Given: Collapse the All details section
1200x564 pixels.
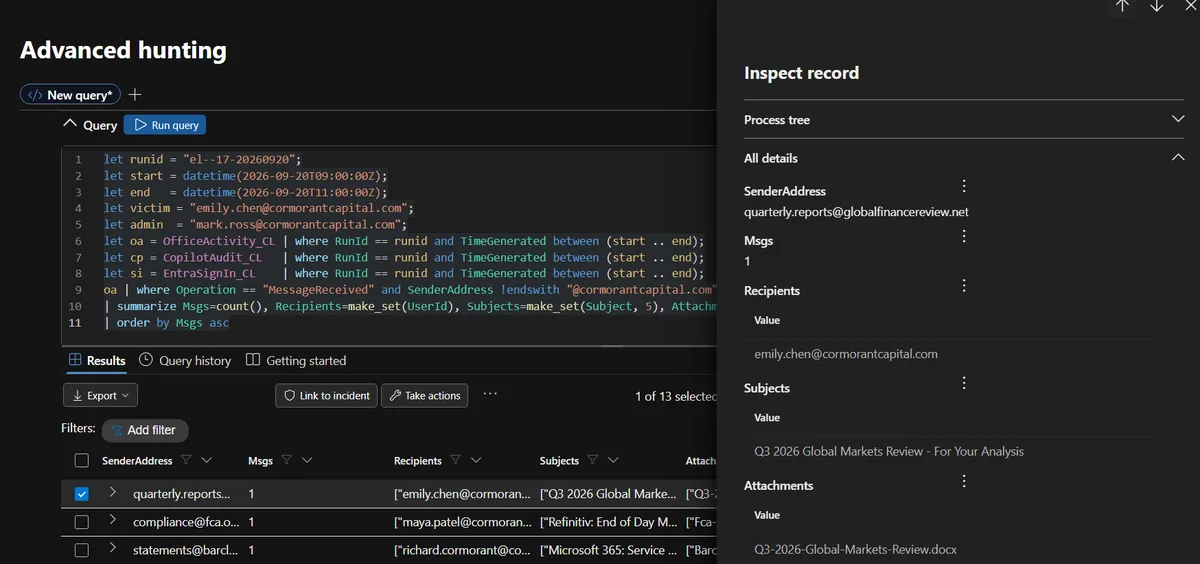Looking at the screenshot, I should (x=1177, y=157).
